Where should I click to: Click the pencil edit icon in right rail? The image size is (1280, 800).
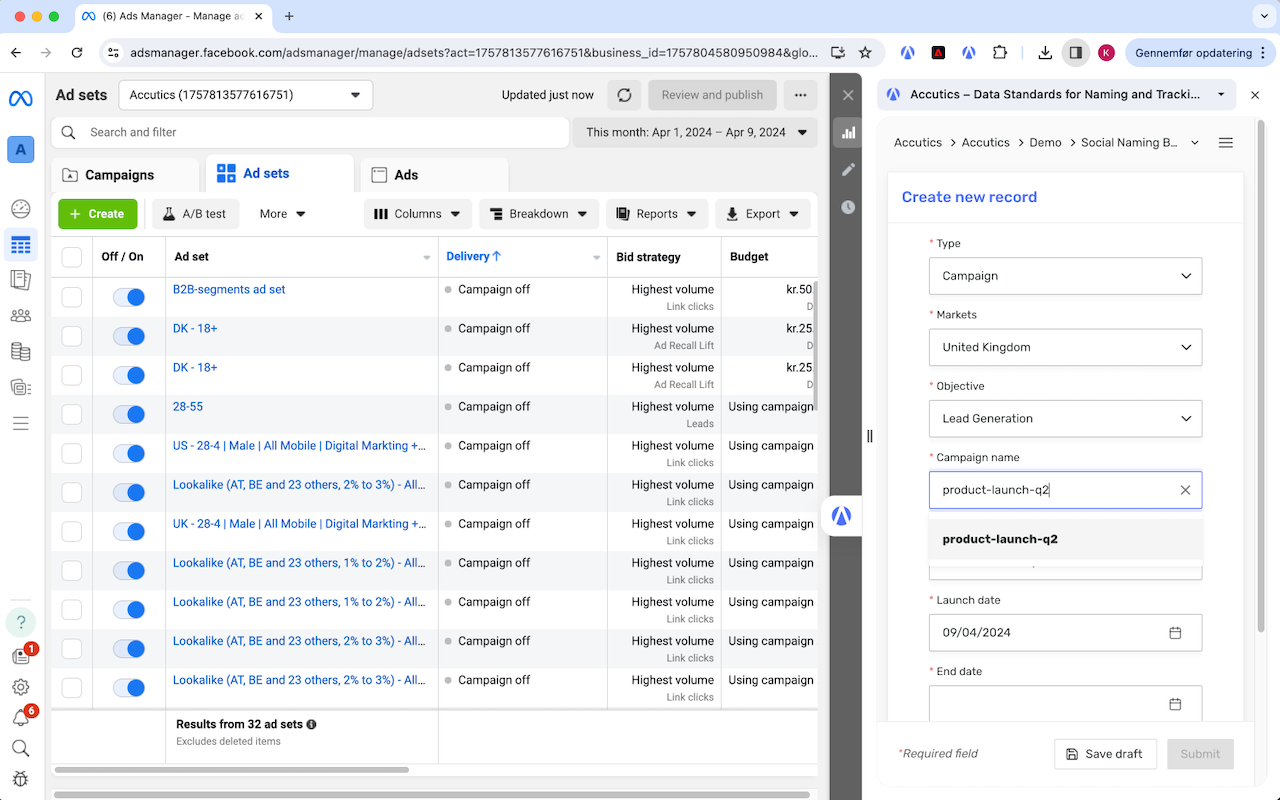point(848,170)
